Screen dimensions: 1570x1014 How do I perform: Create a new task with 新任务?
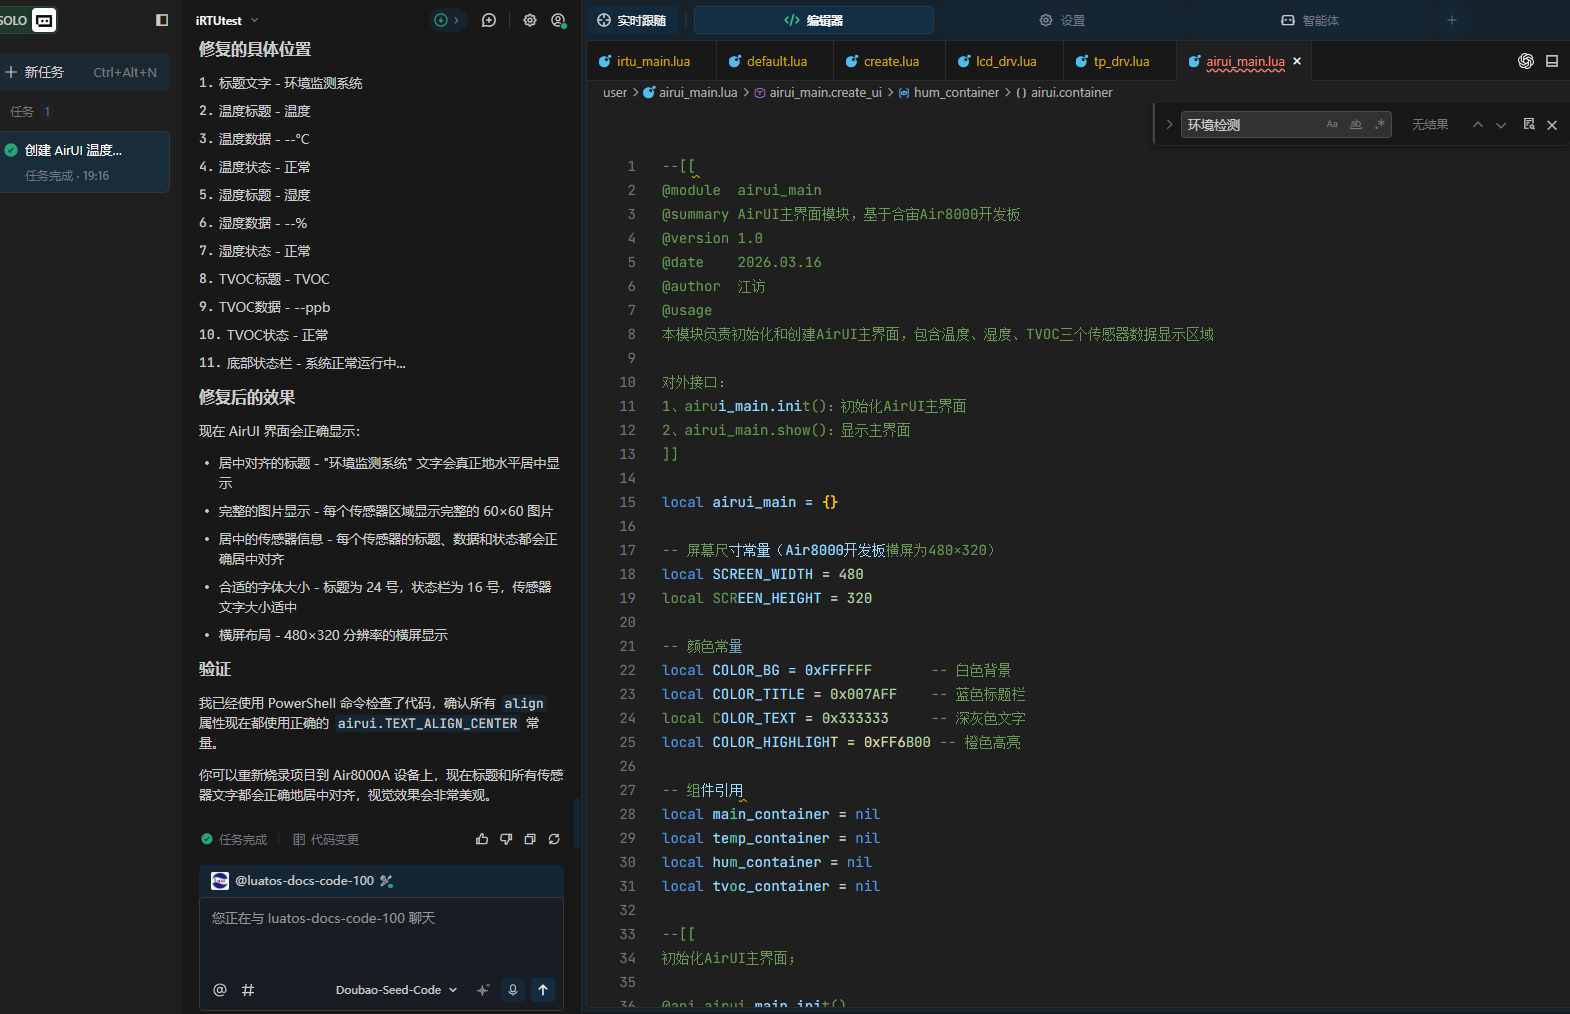click(85, 72)
